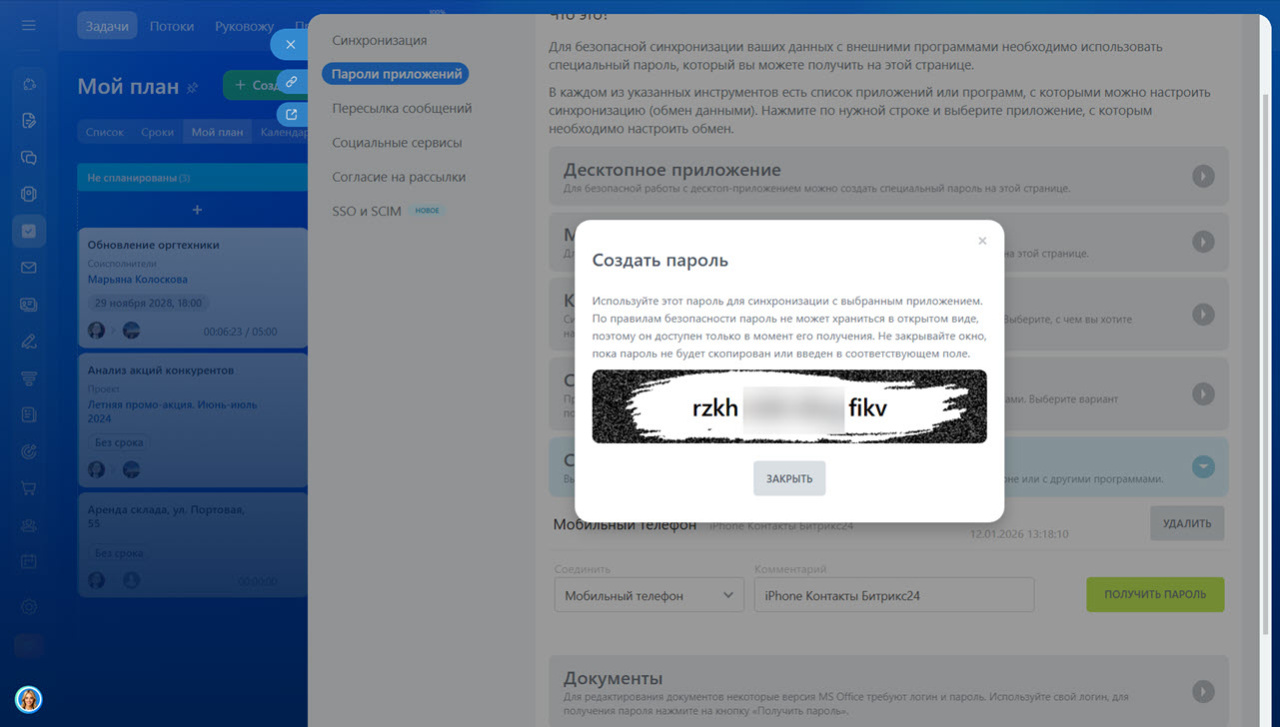This screenshot has height=727, width=1280.
Task: Click the Не спланированы column header
Action: (x=192, y=177)
